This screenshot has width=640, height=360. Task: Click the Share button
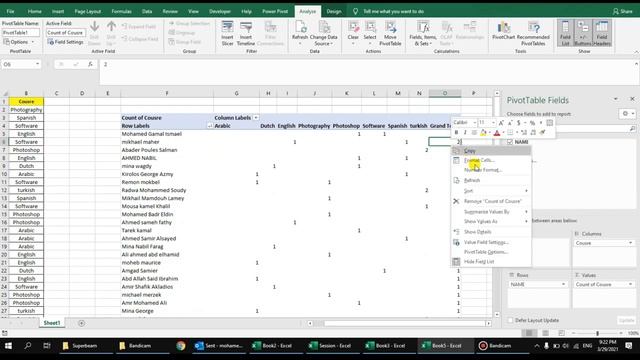click(x=622, y=11)
